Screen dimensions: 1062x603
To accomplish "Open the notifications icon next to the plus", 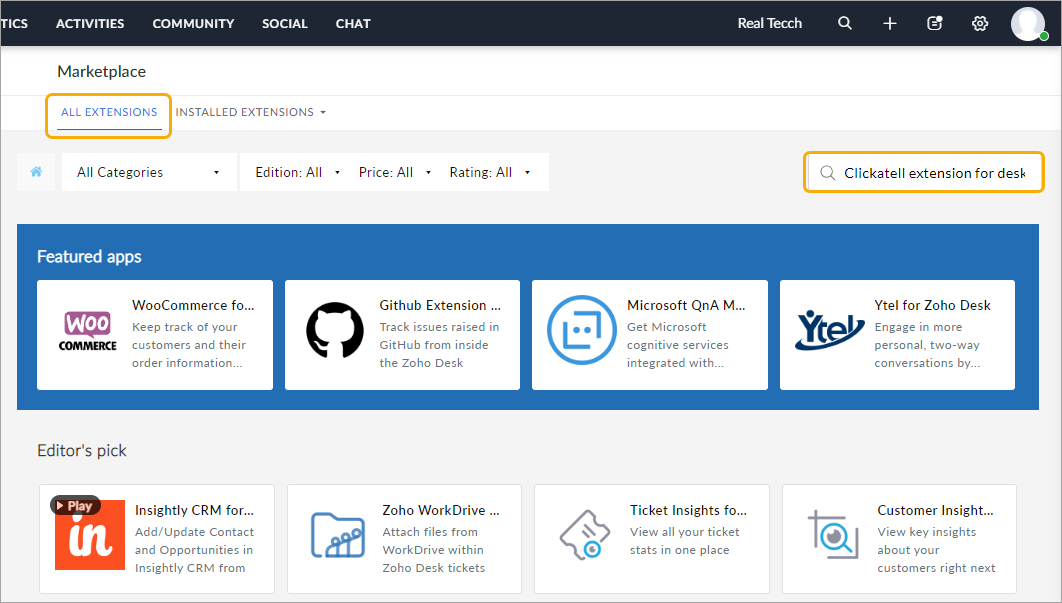I will [935, 23].
